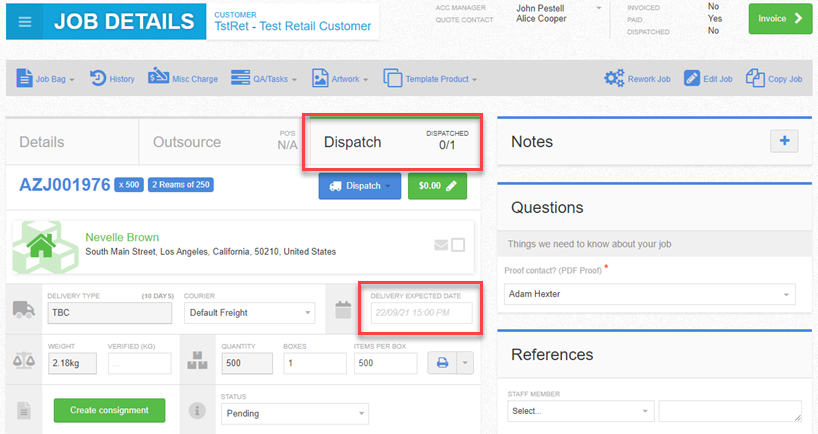This screenshot has width=818, height=434.
Task: Open the Proof contact Adam Hexter dropdown
Action: (x=649, y=294)
